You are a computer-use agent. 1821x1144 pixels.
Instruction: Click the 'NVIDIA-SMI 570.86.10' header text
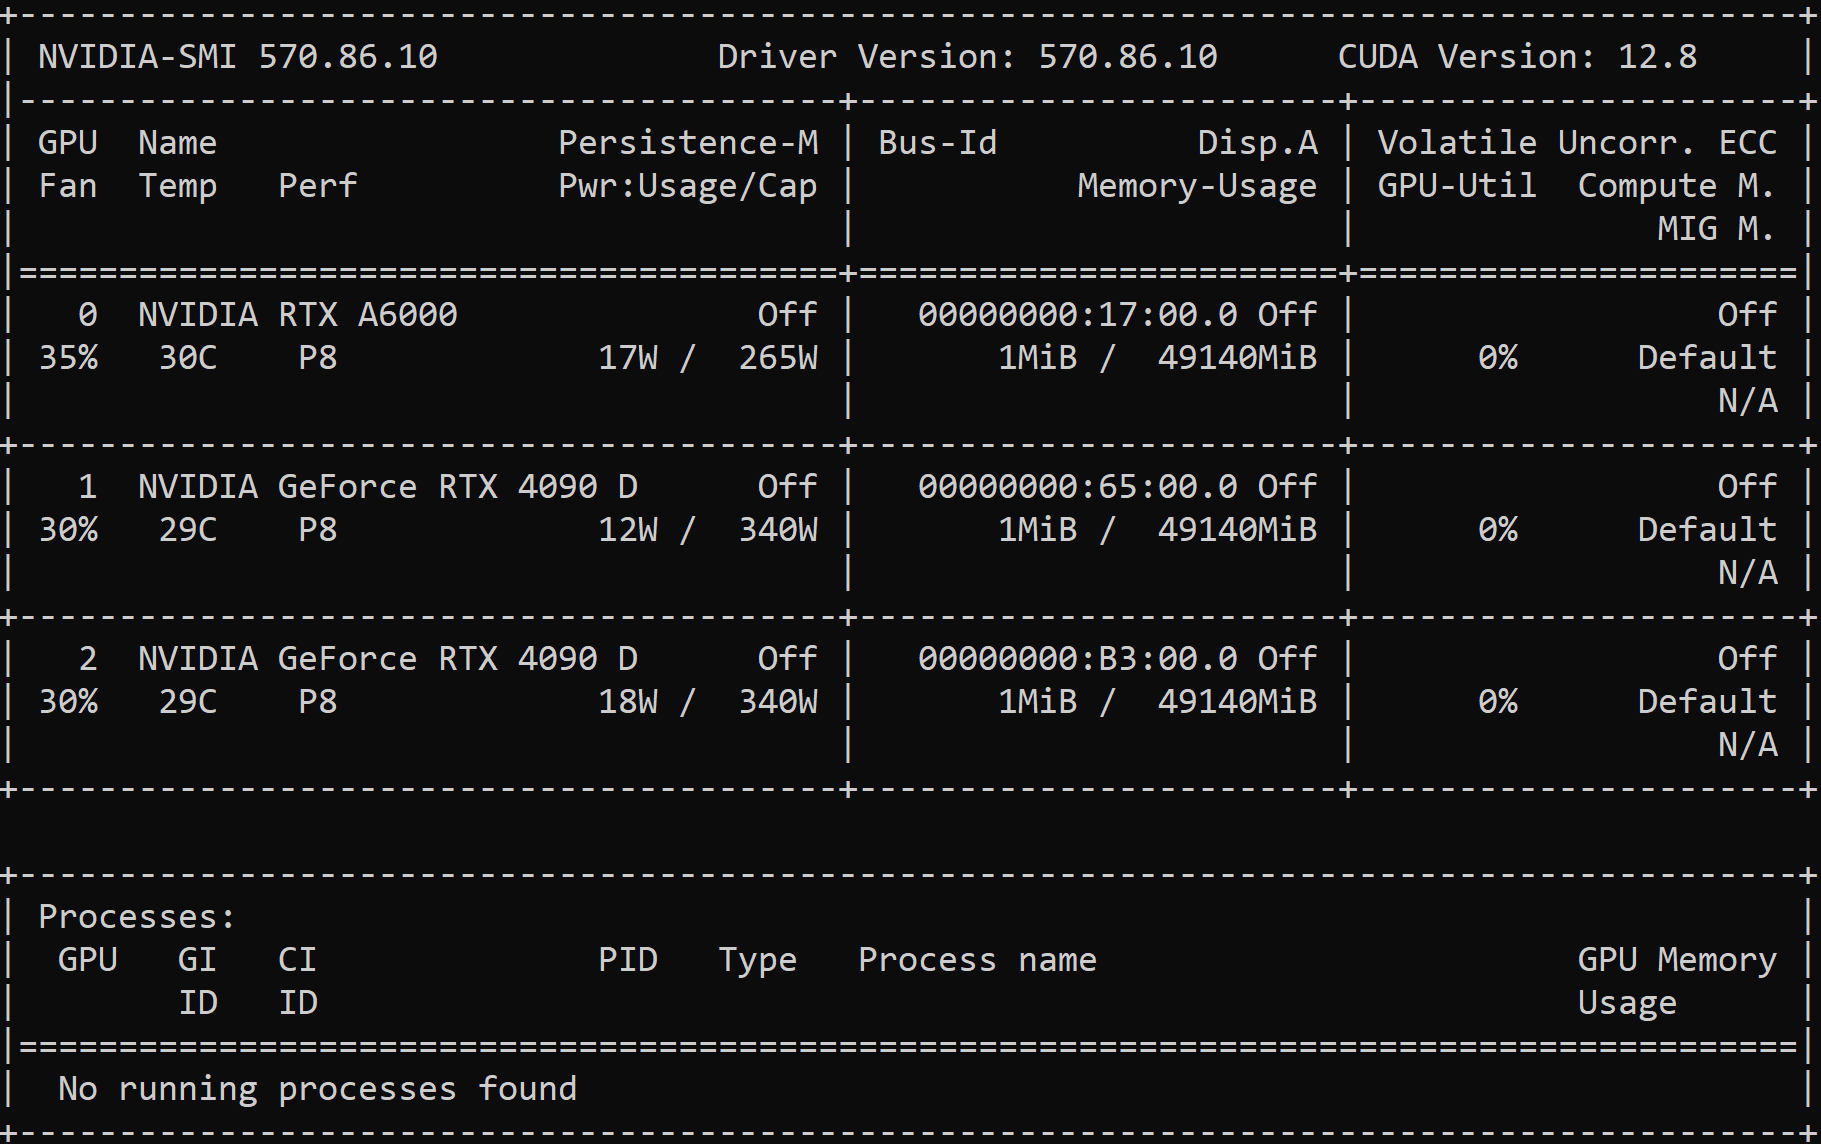pyautogui.click(x=238, y=56)
